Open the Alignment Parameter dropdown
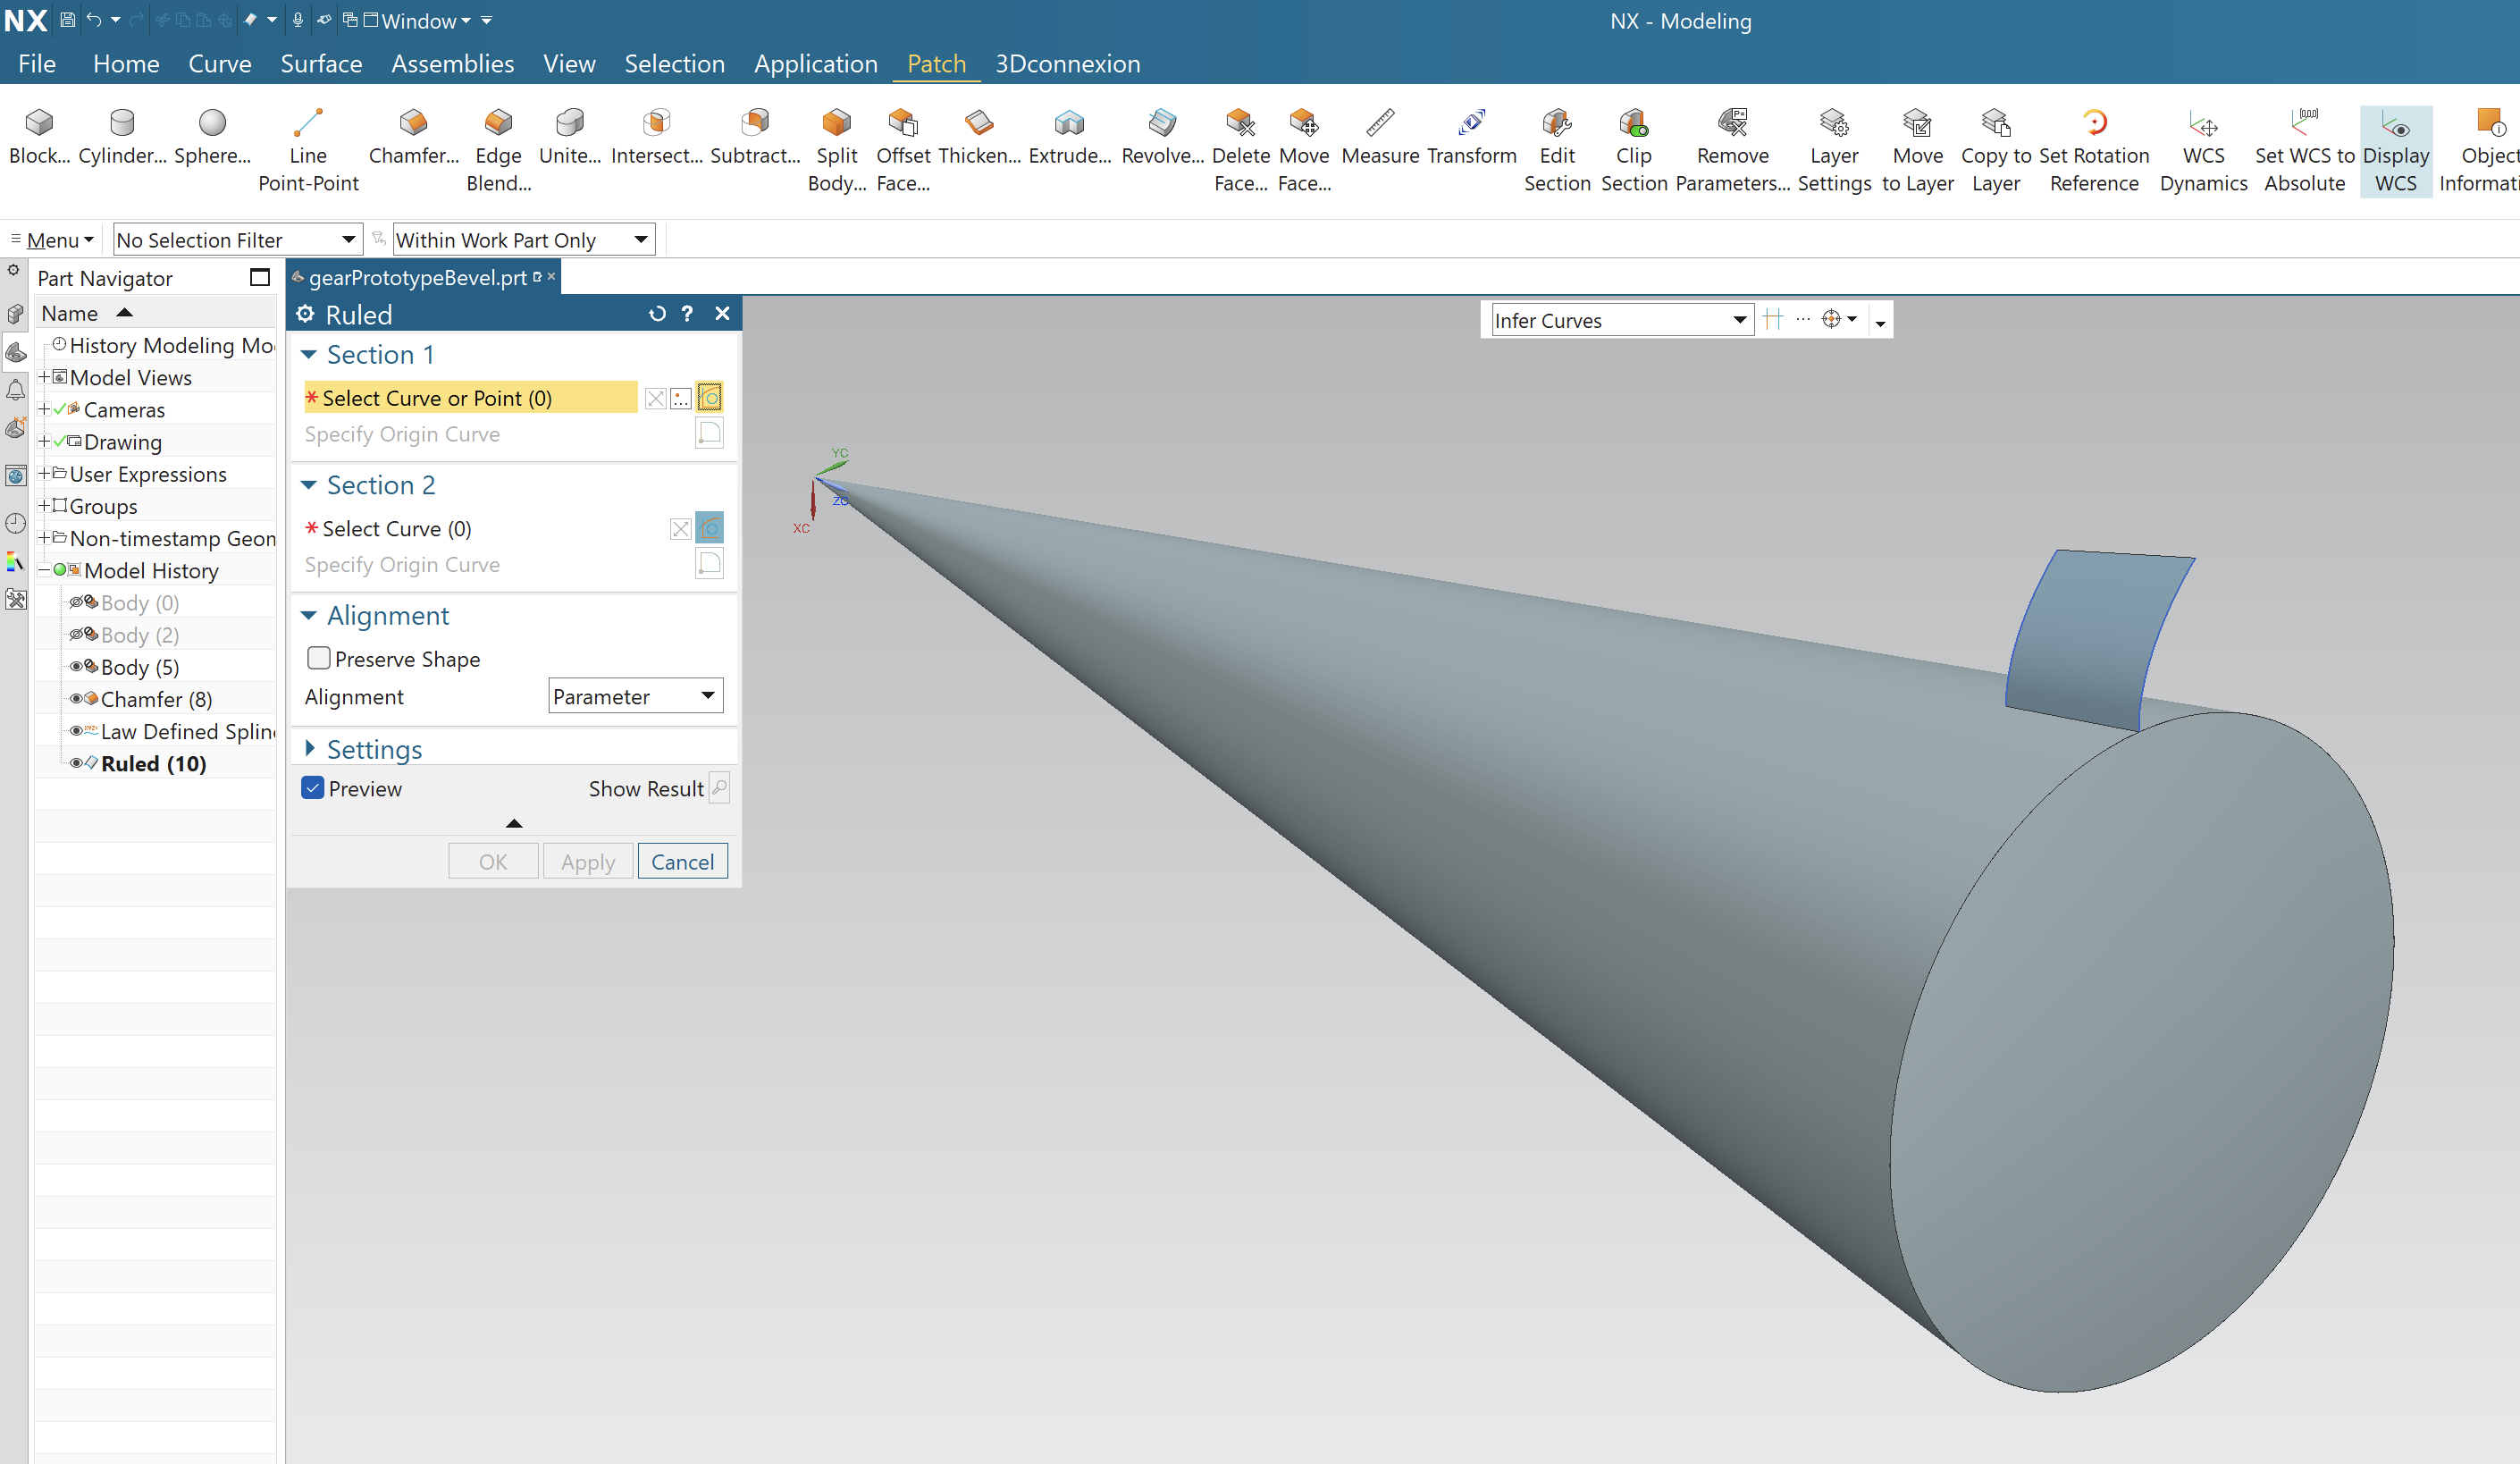The height and width of the screenshot is (1464, 2520). (636, 696)
